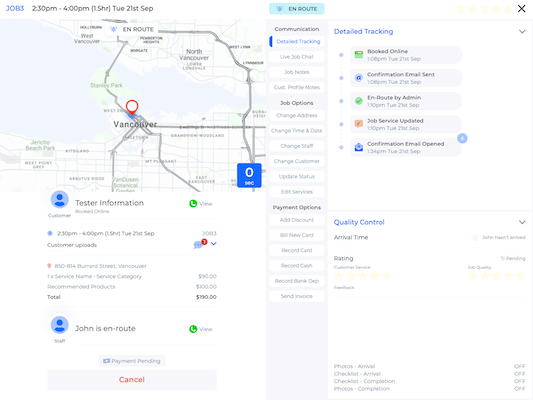Click the Booked Online tracking icon

point(359,54)
